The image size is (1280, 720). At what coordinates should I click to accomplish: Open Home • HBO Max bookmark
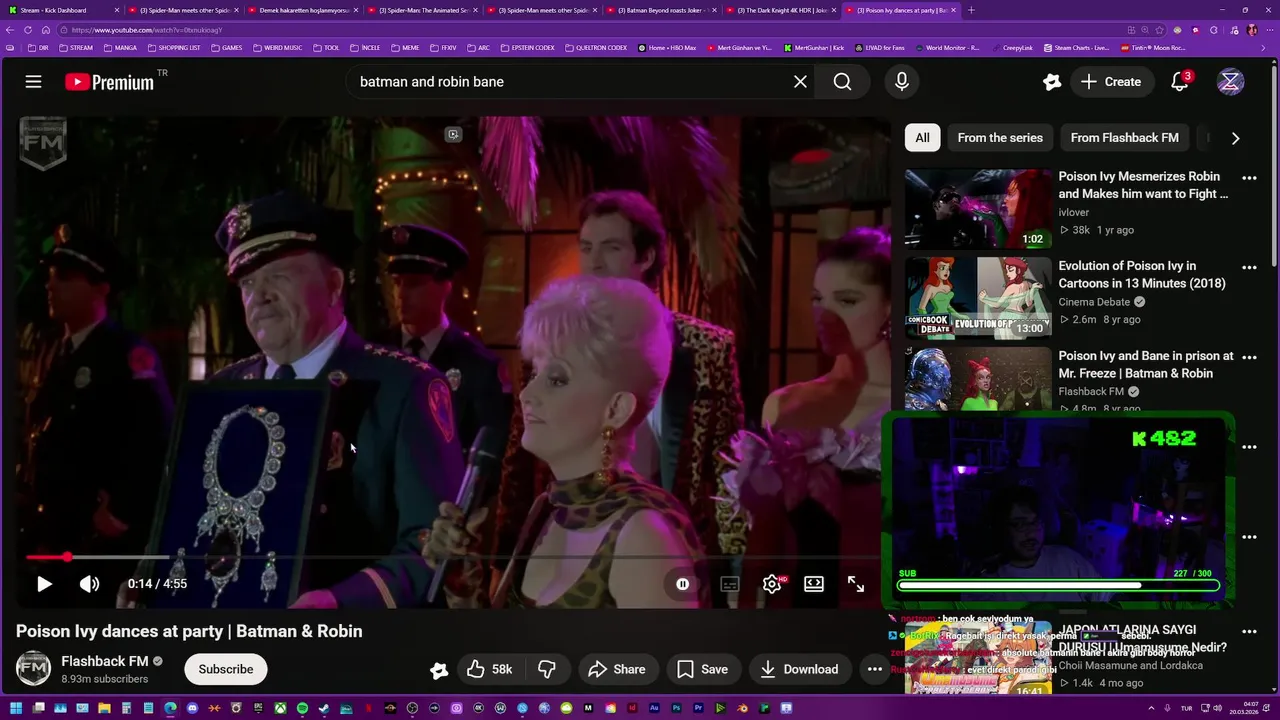tap(667, 48)
